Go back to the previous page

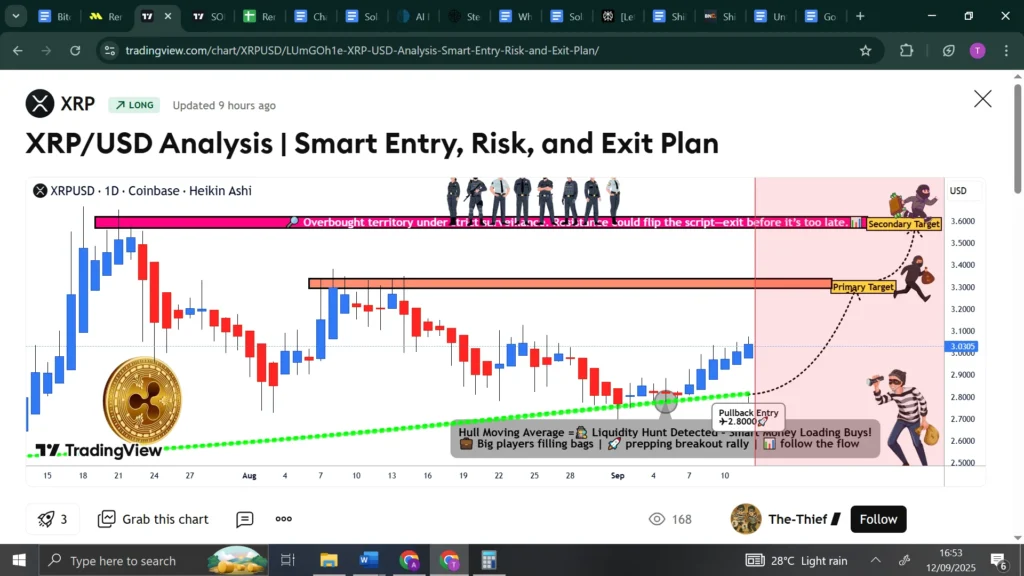pos(18,50)
